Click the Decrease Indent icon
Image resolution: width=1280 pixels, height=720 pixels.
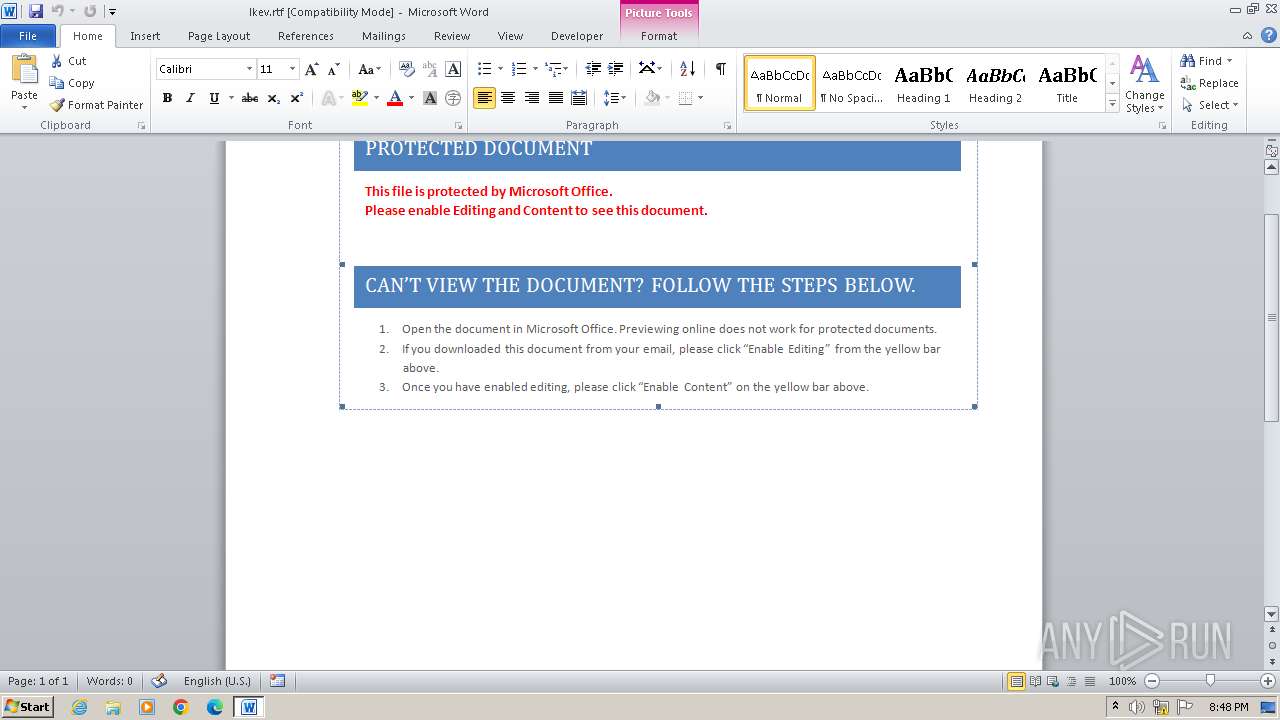tap(593, 69)
